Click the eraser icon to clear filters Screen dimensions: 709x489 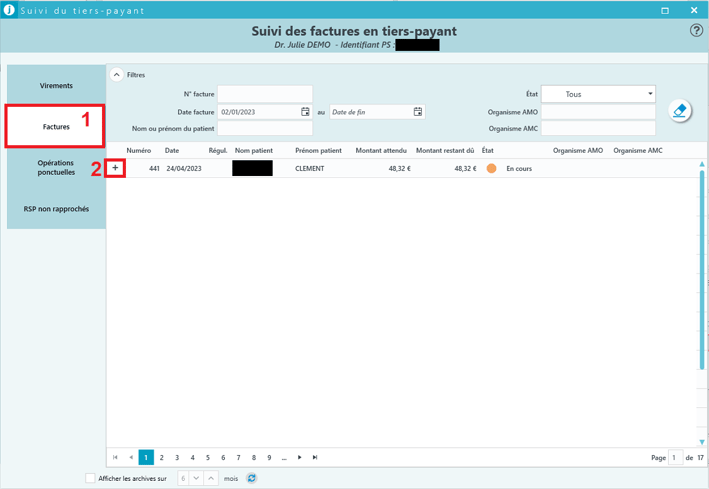pyautogui.click(x=680, y=111)
